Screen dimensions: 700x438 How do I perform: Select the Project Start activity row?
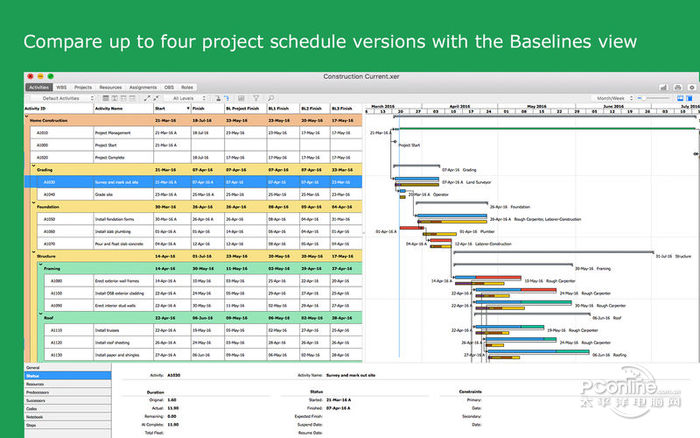pos(196,145)
